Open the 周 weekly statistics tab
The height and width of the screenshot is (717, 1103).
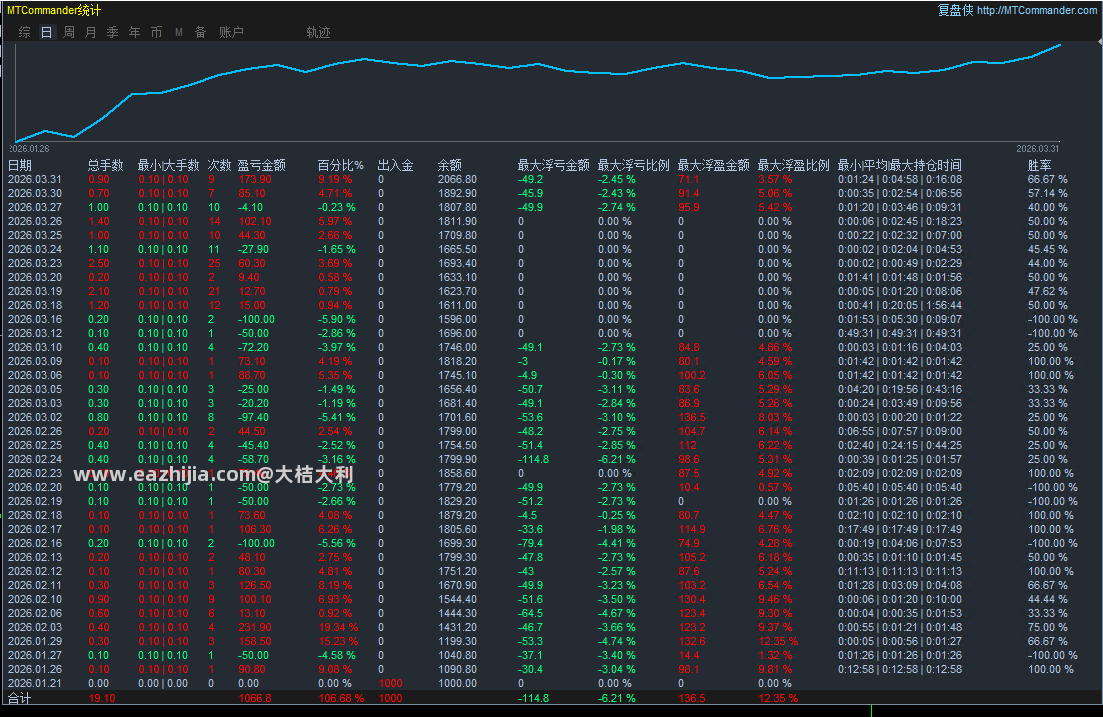point(69,32)
